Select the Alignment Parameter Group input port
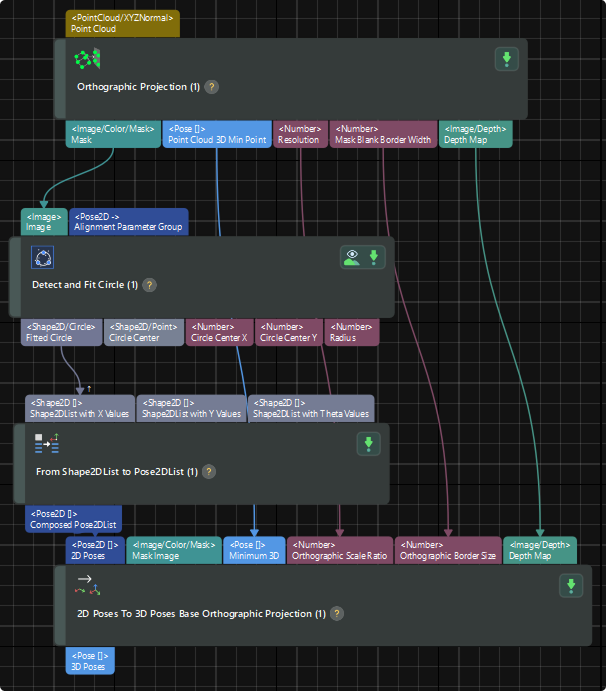The height and width of the screenshot is (691, 606). click(x=129, y=222)
